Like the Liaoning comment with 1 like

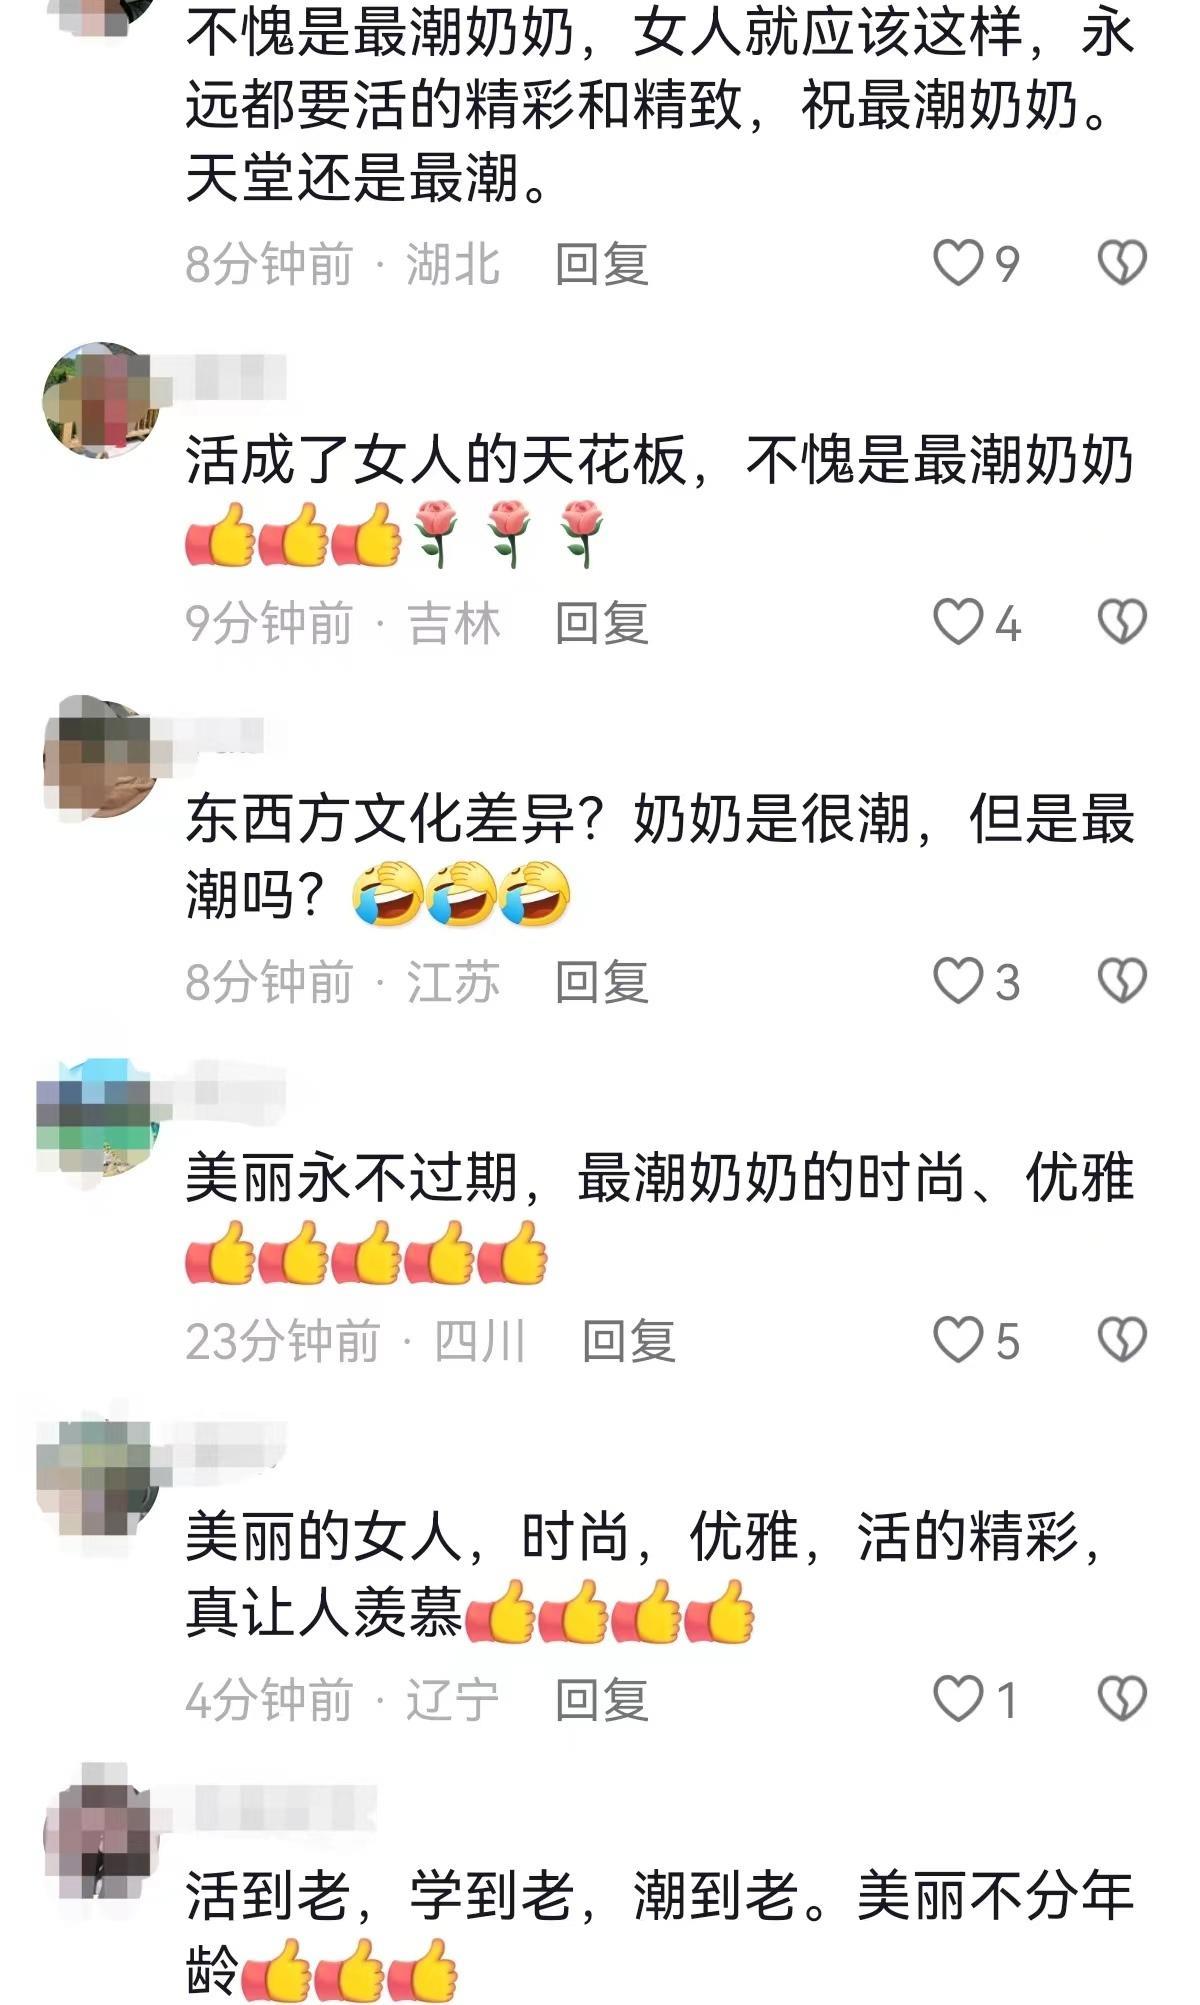pyautogui.click(x=958, y=1699)
